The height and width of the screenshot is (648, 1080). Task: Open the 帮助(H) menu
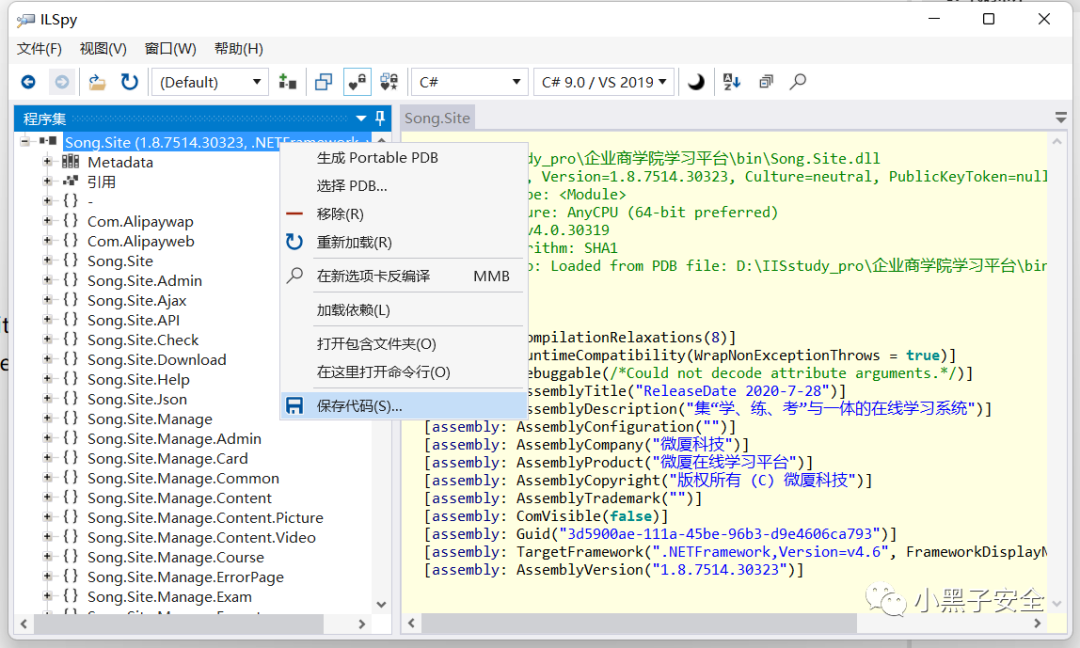pos(238,49)
